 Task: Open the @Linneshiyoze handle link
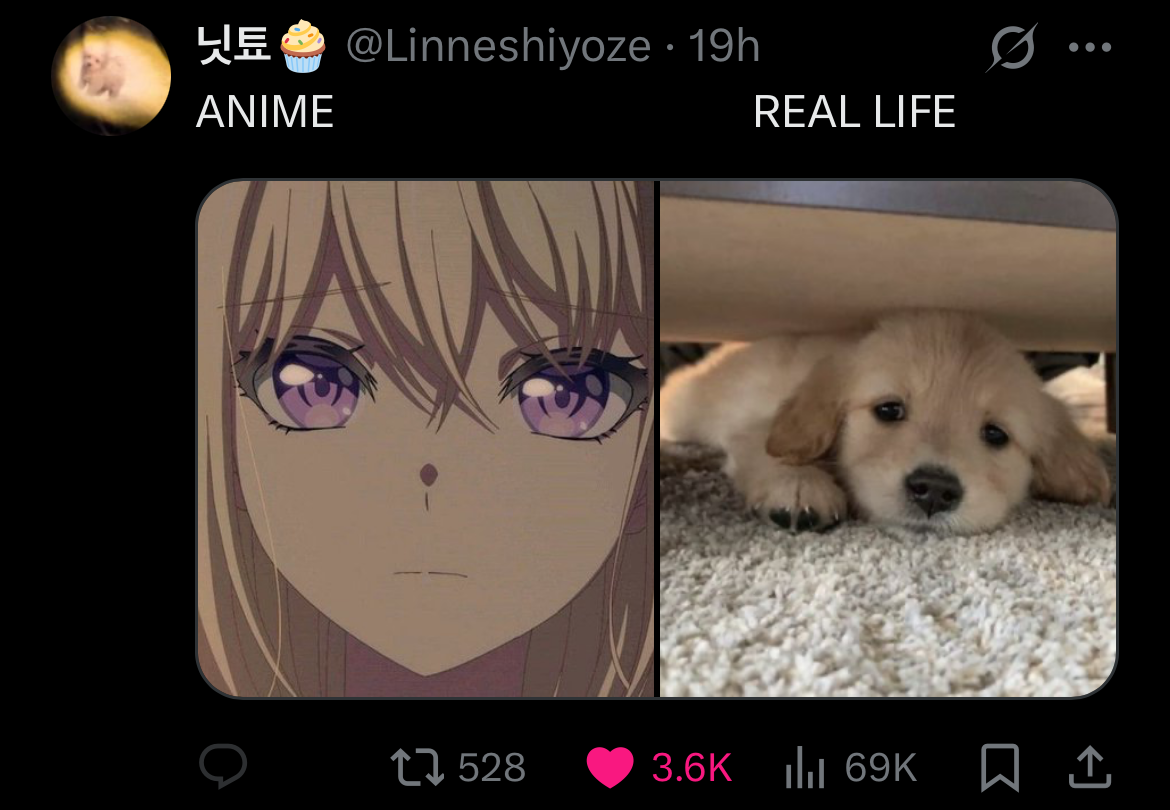498,46
